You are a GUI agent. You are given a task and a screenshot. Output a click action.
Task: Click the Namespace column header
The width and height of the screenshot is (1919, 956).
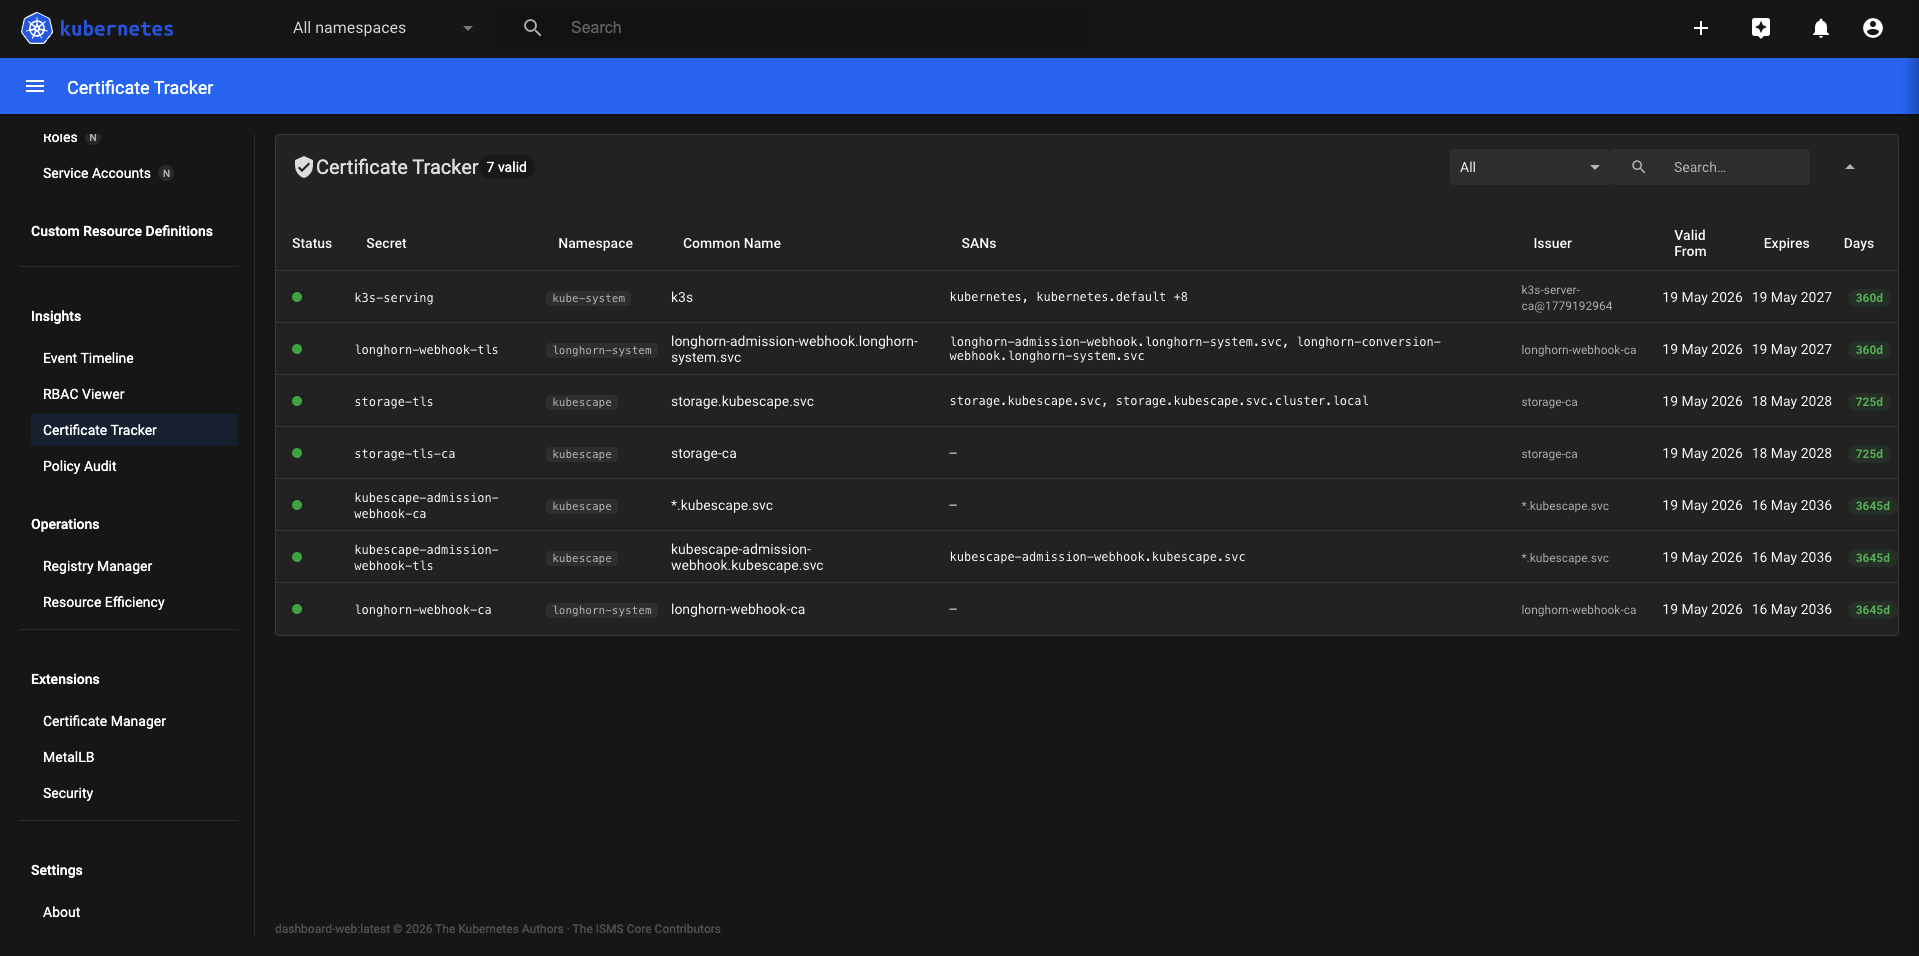(x=595, y=243)
